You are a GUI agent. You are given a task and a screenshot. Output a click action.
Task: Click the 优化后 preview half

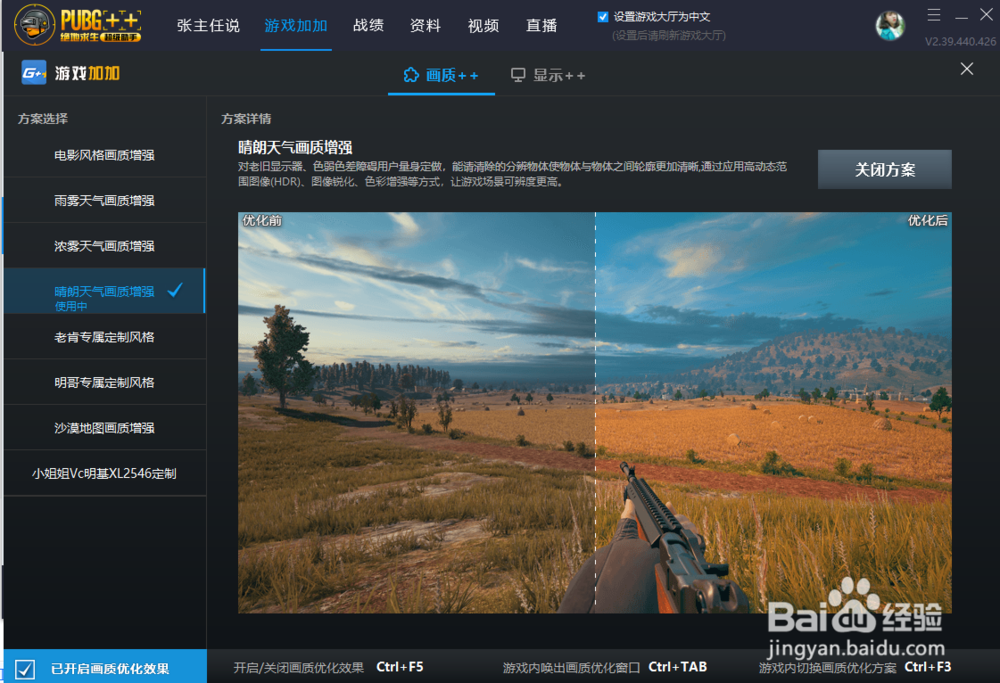pos(774,413)
